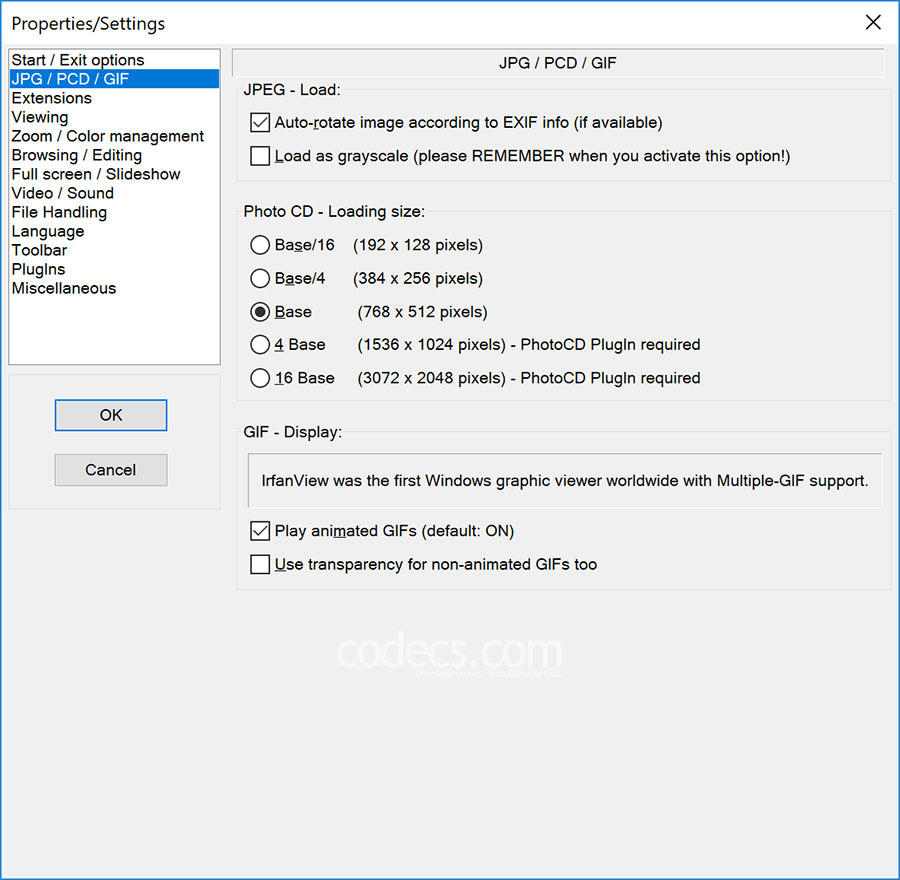Image resolution: width=900 pixels, height=880 pixels.
Task: Pick 16 Base 3072 x 2048 option
Action: click(x=260, y=378)
